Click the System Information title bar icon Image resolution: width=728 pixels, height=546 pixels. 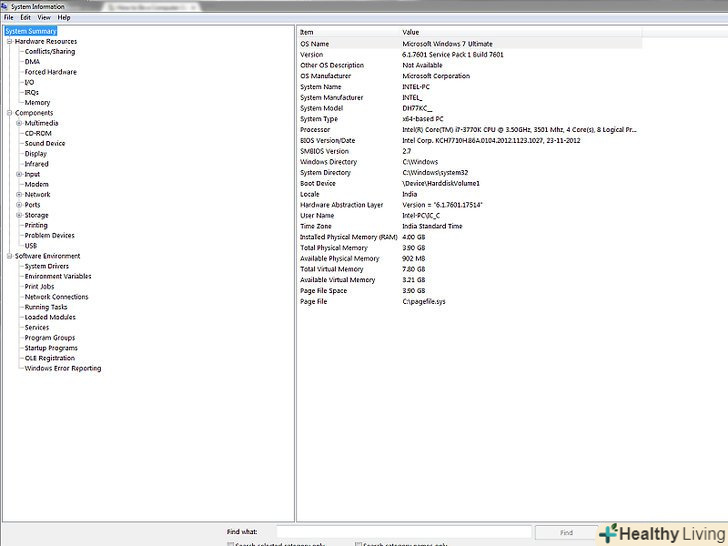point(4,6)
